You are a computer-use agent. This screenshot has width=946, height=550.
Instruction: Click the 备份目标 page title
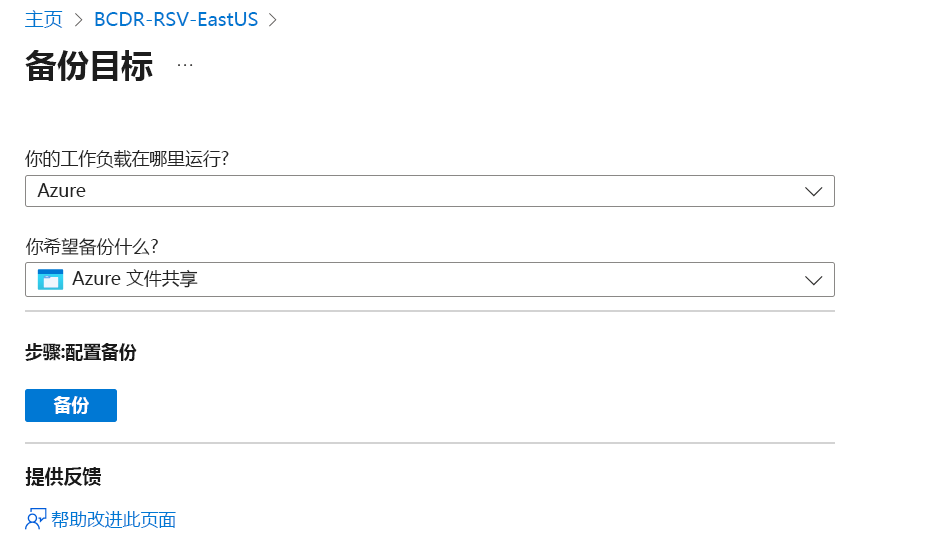89,66
